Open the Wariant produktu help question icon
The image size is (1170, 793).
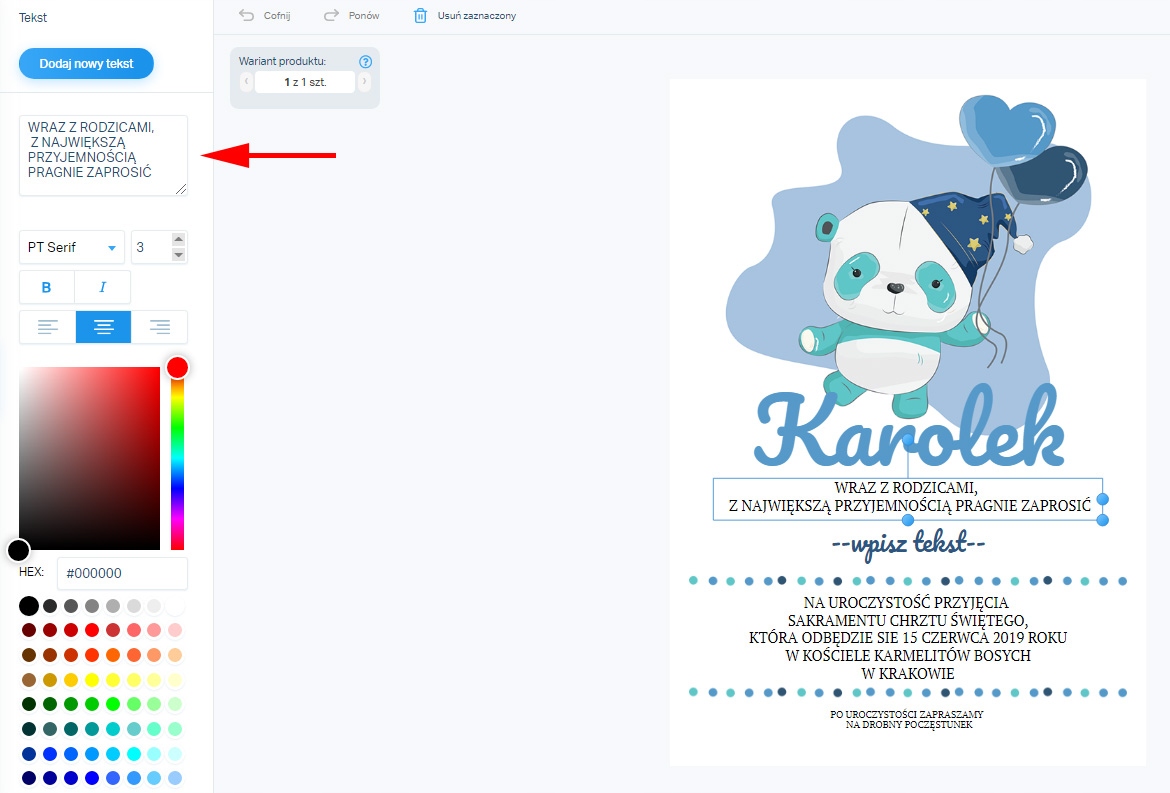click(365, 61)
